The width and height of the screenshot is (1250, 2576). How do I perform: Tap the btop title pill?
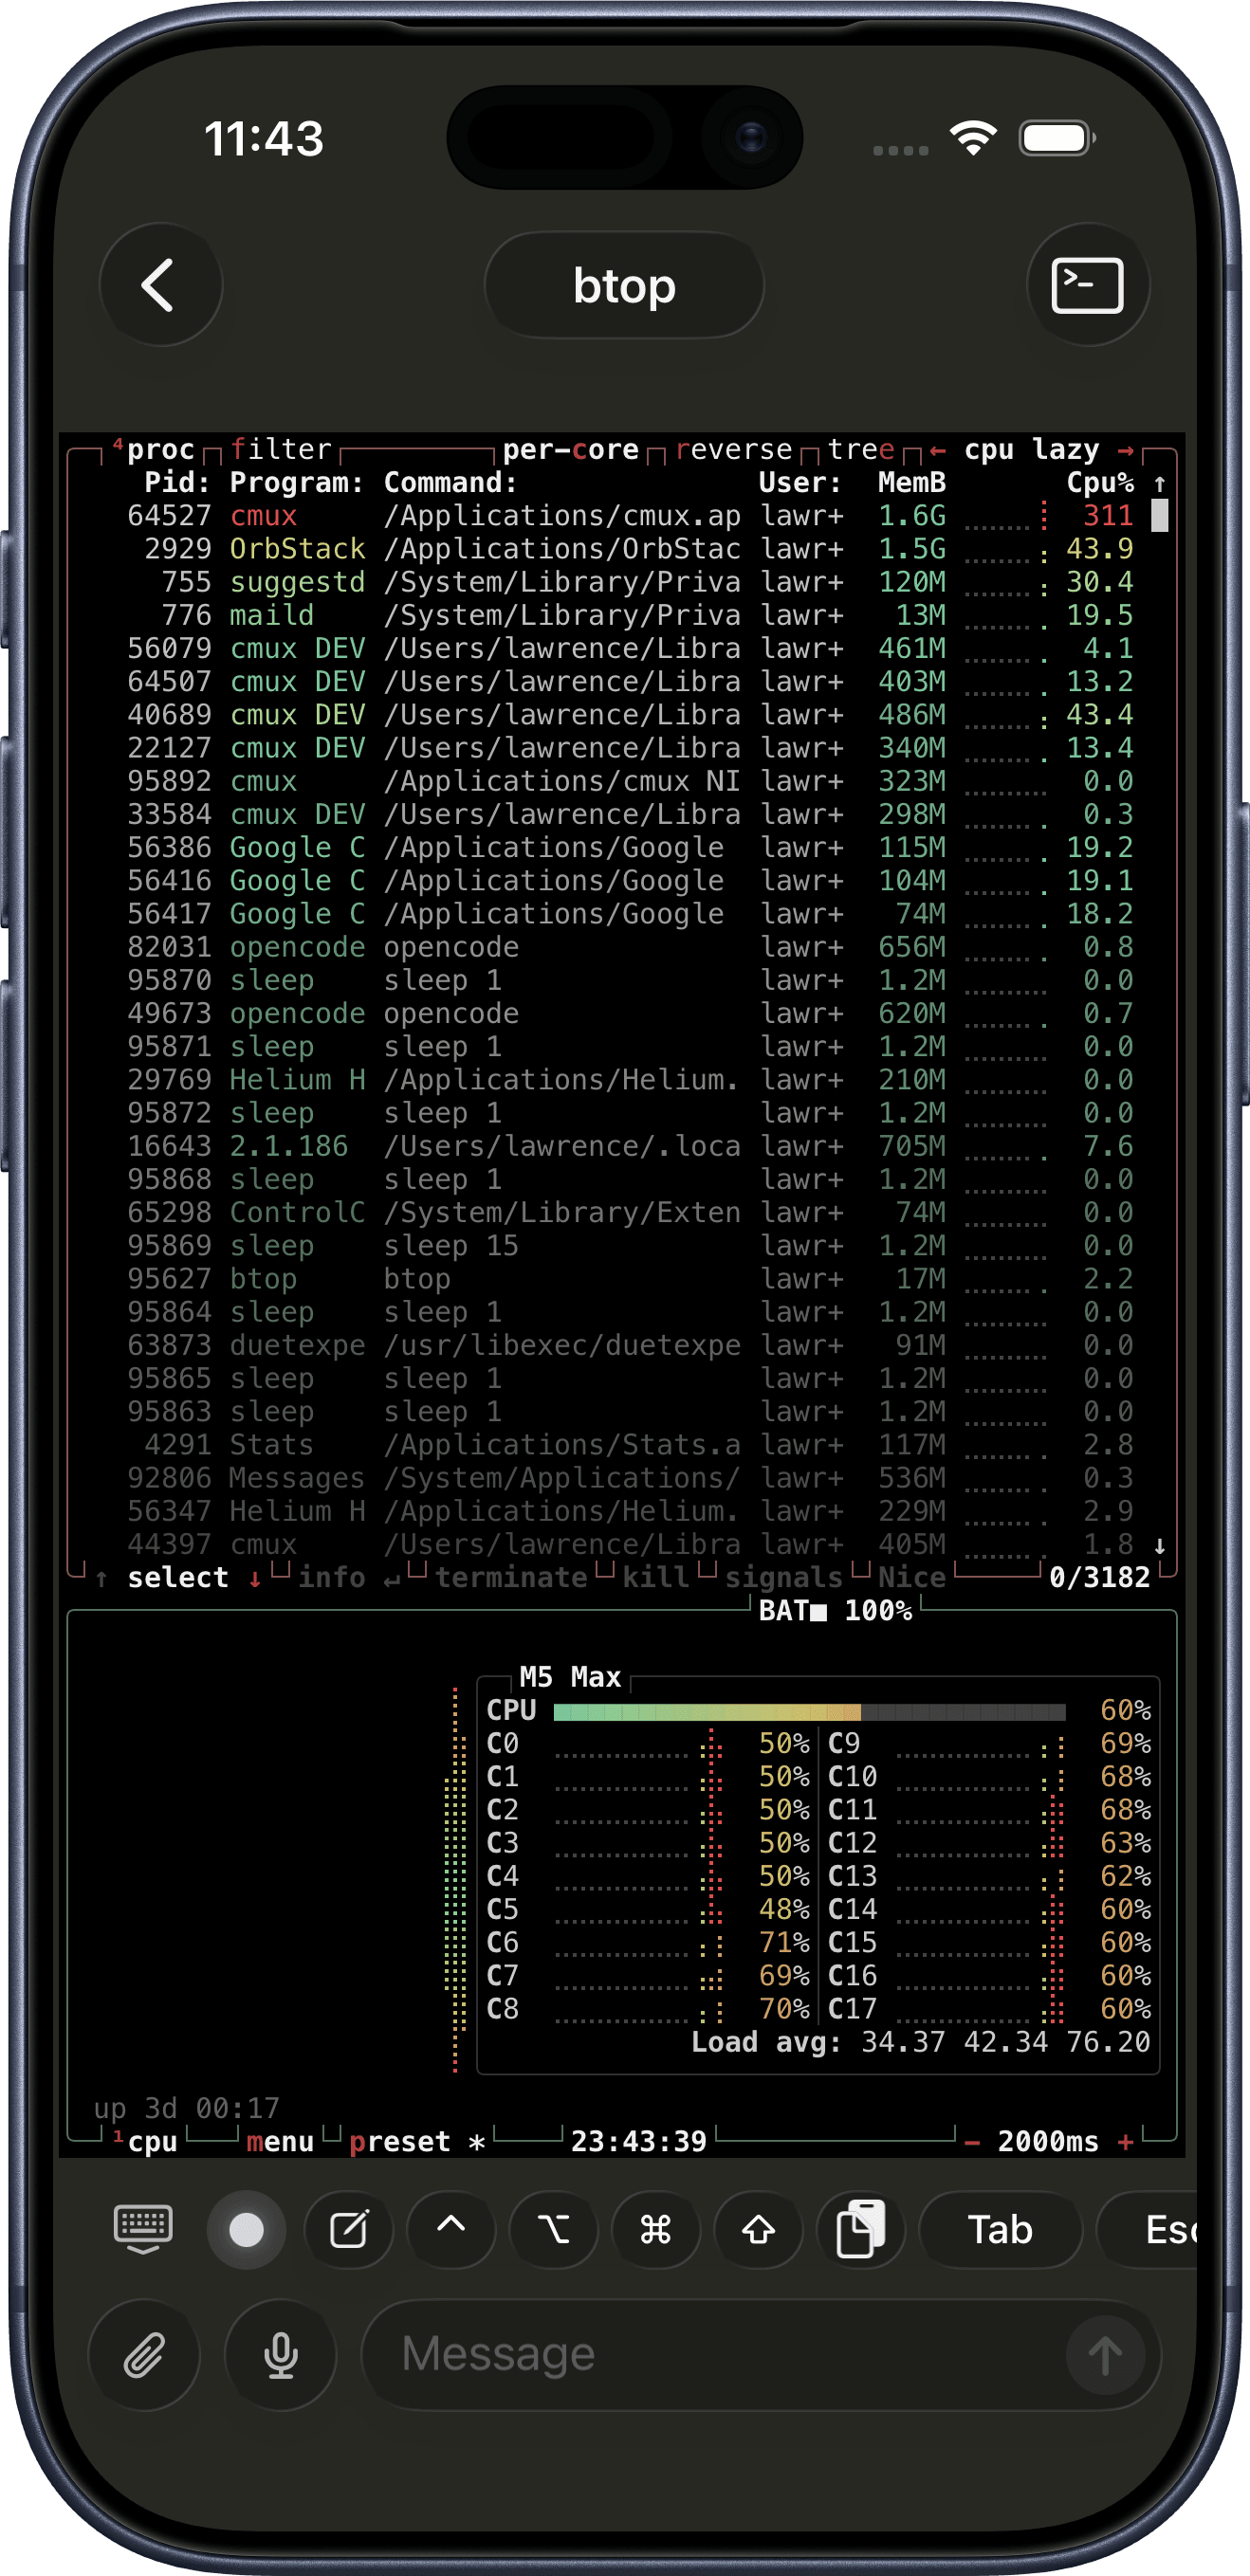[624, 286]
